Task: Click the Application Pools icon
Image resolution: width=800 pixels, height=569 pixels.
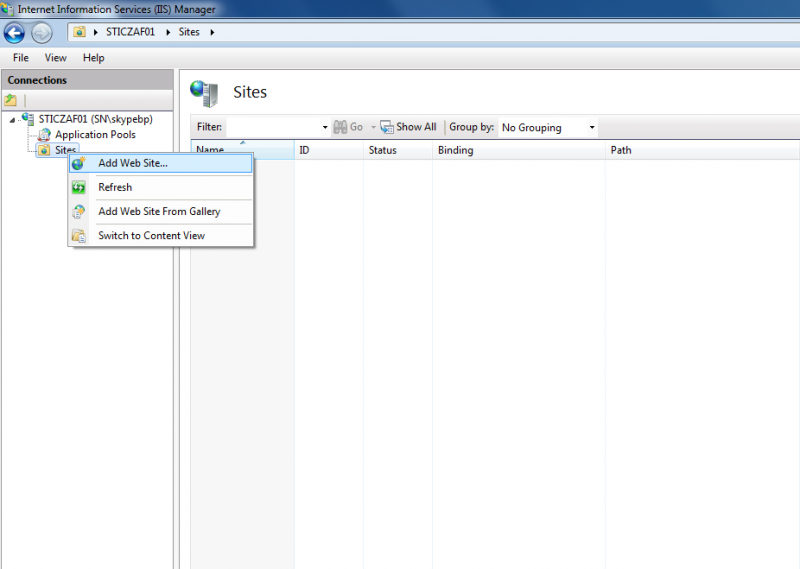Action: 44,135
